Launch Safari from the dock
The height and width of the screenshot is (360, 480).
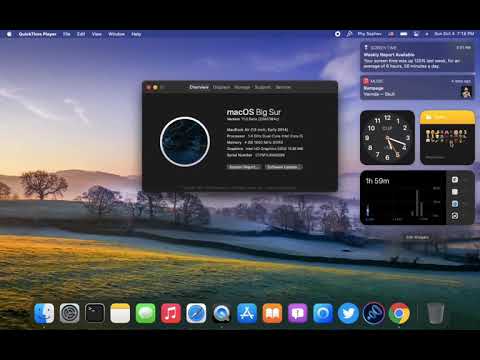coord(196,313)
